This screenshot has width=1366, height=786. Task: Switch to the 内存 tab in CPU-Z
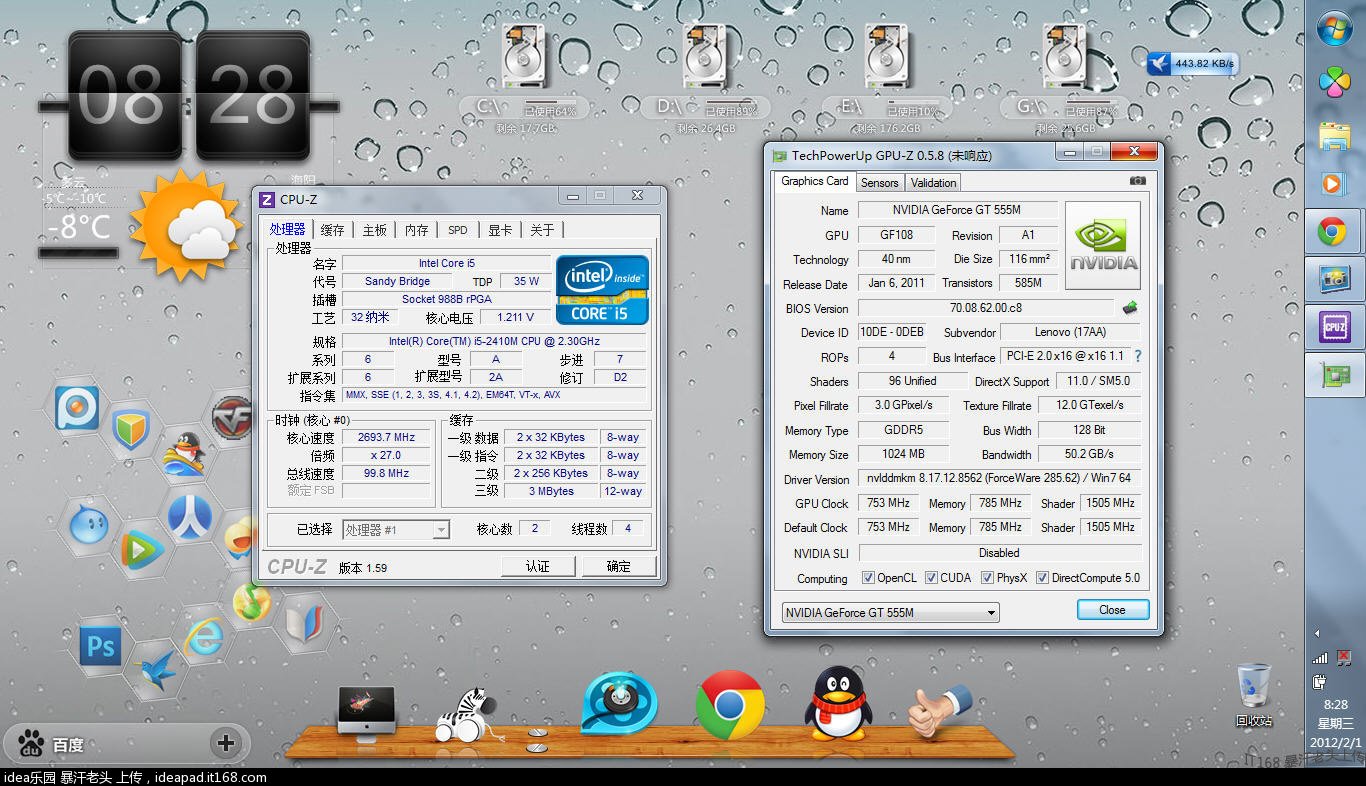[416, 230]
